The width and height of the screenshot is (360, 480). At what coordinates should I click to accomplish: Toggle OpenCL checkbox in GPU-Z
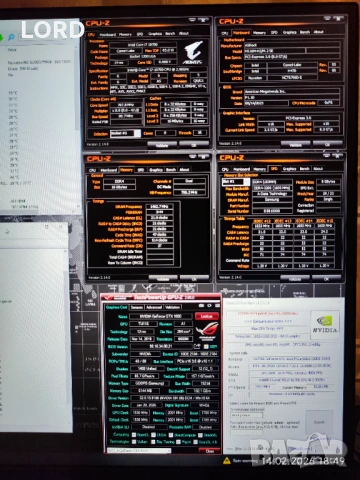[x=134, y=435]
